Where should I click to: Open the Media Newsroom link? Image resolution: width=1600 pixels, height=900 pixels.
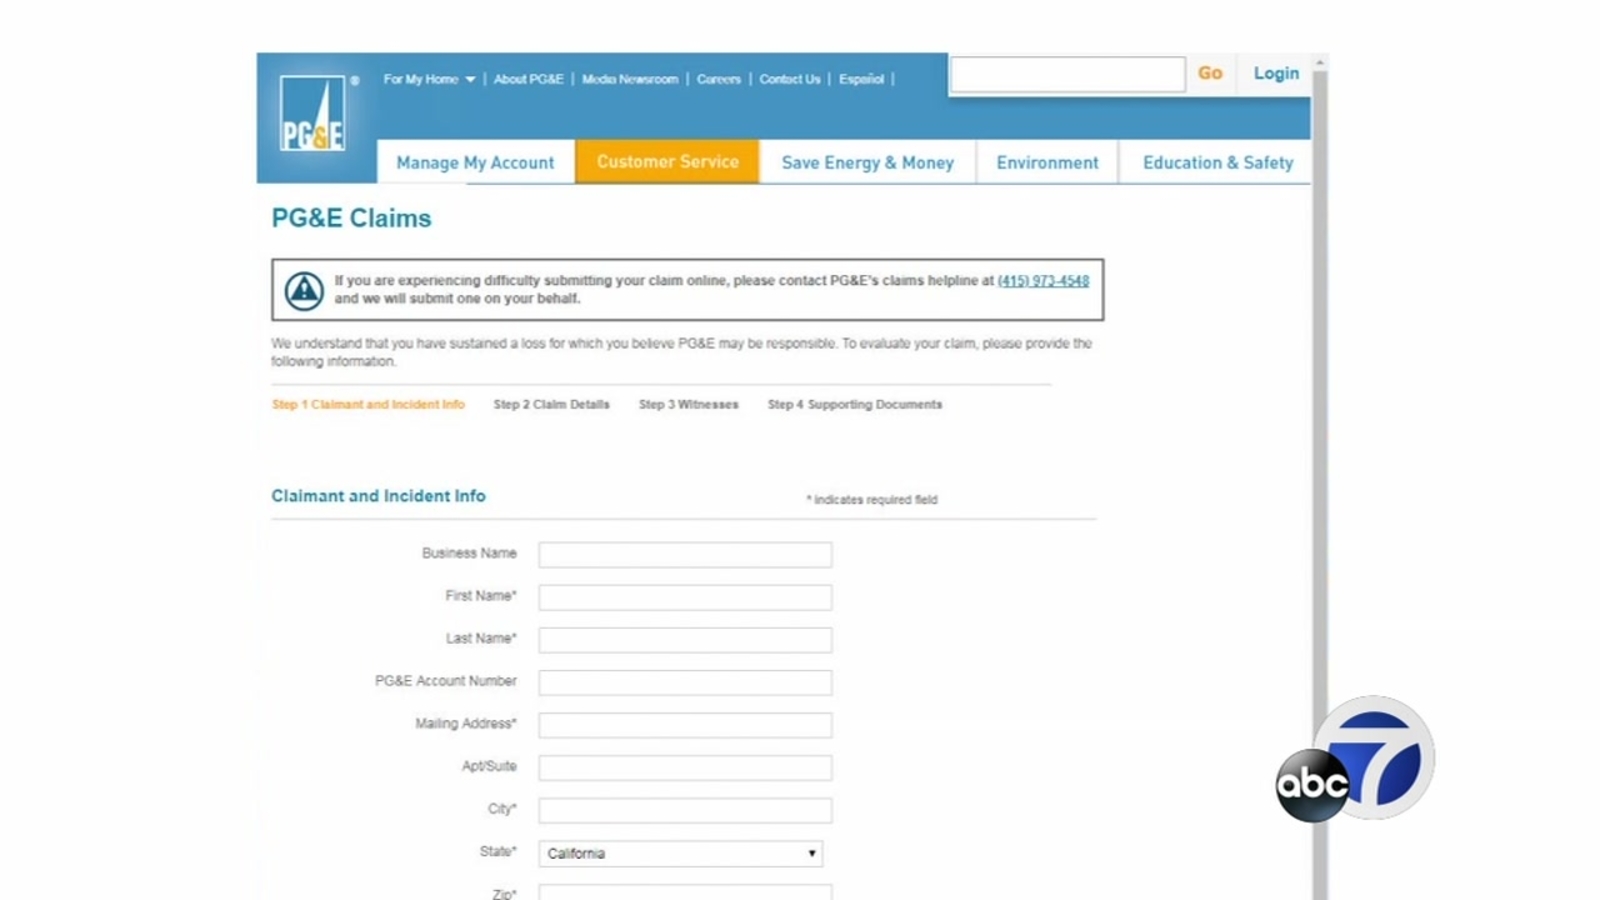coord(630,79)
